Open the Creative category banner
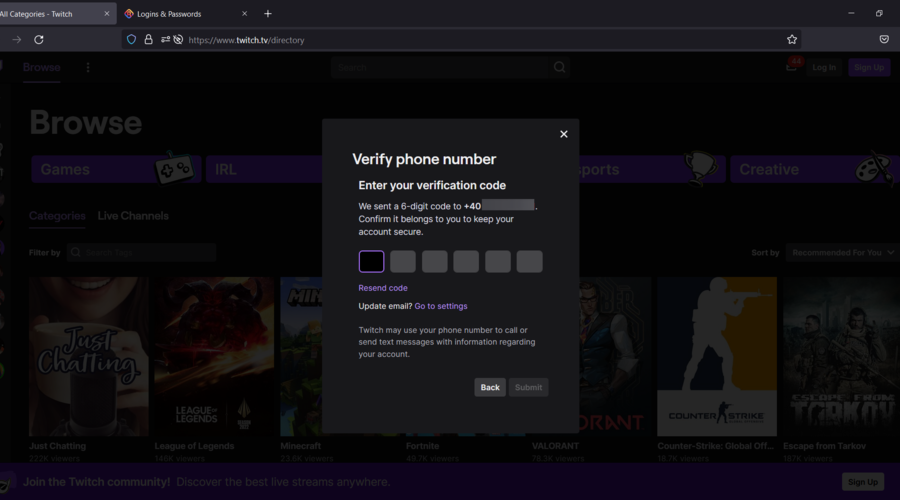Image resolution: width=900 pixels, height=500 pixels. pos(814,169)
